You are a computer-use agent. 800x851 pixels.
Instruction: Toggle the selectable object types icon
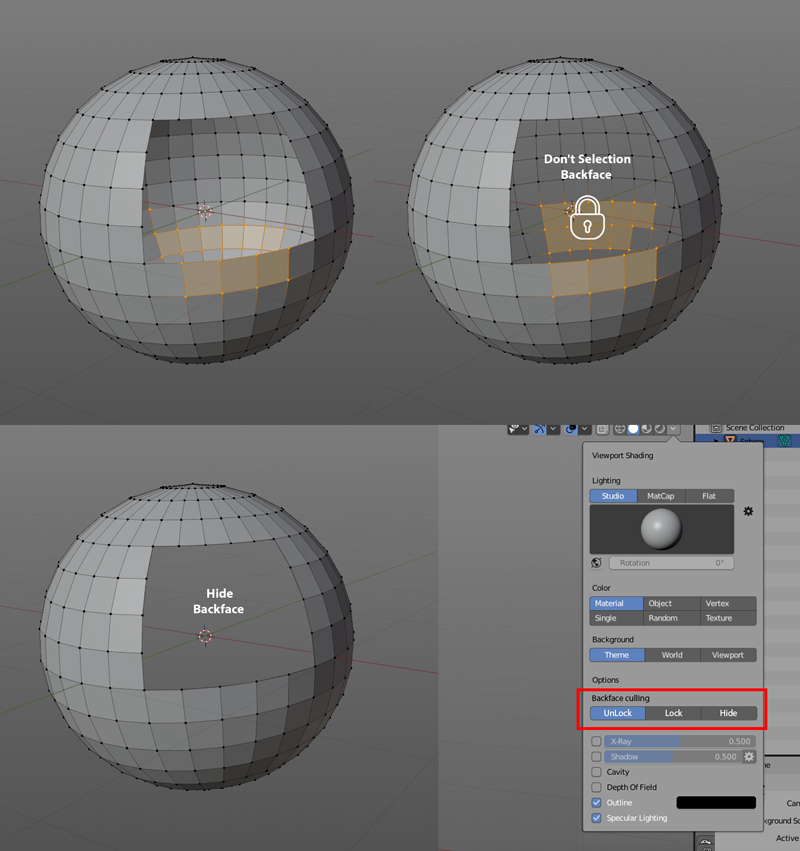(x=513, y=429)
